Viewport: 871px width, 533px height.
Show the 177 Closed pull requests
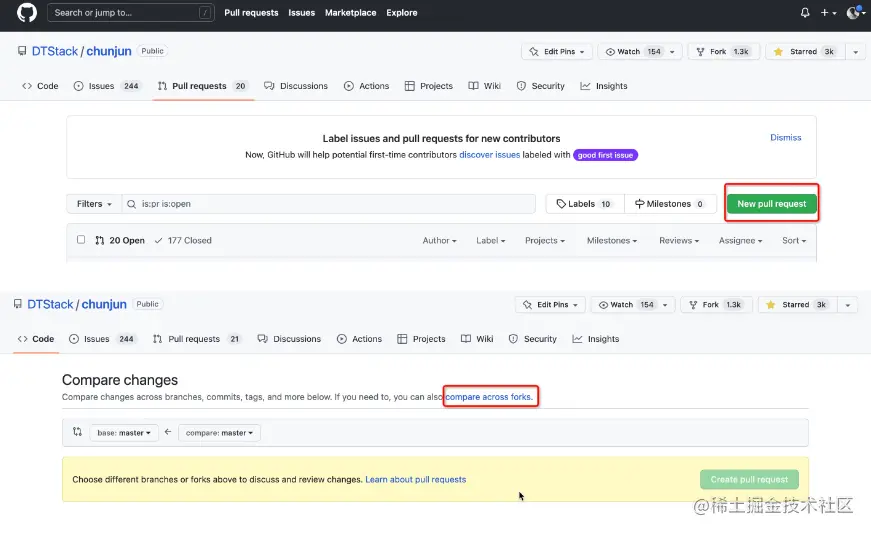coord(183,240)
